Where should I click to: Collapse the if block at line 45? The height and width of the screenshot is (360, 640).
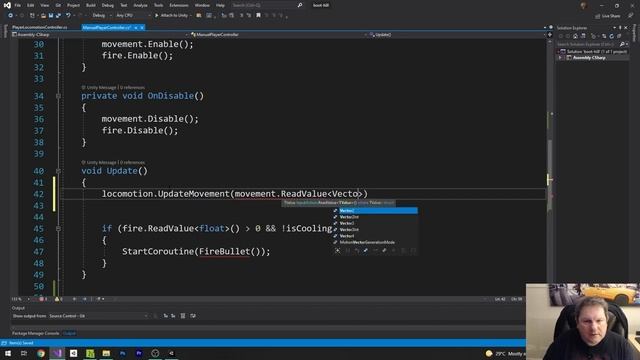[58, 229]
